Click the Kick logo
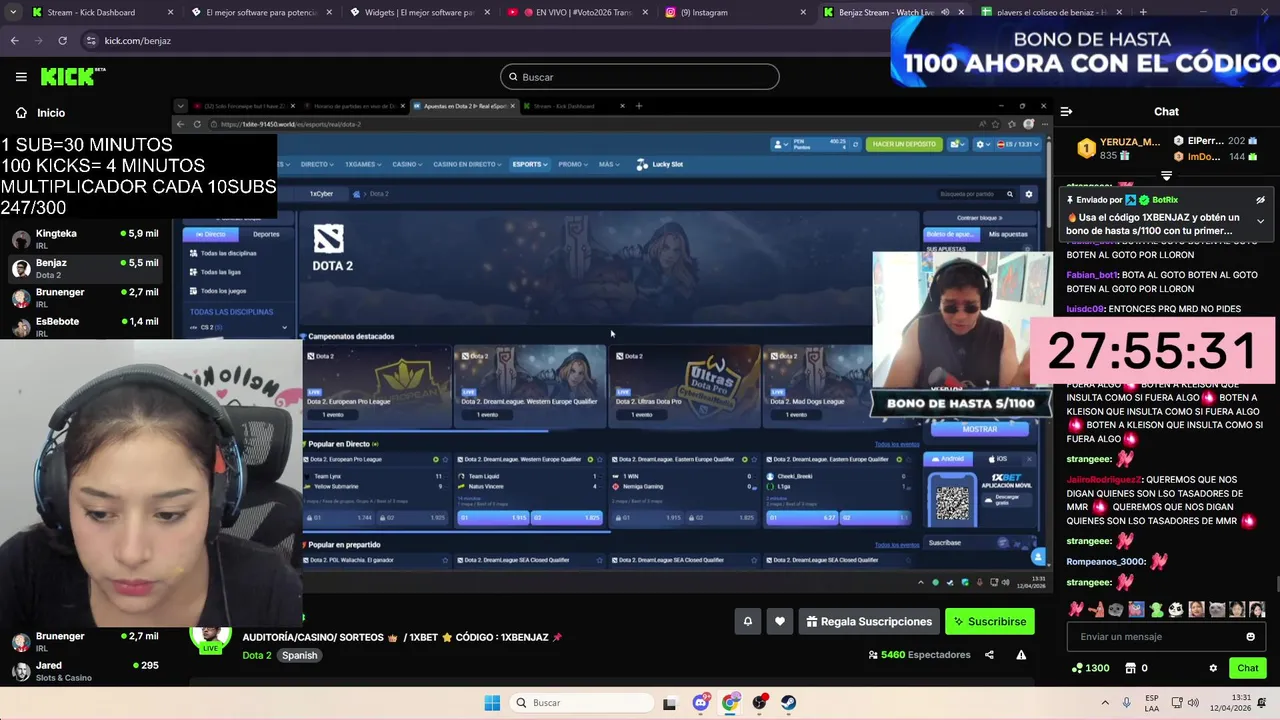Screen dimensions: 1280x720 tap(72, 77)
